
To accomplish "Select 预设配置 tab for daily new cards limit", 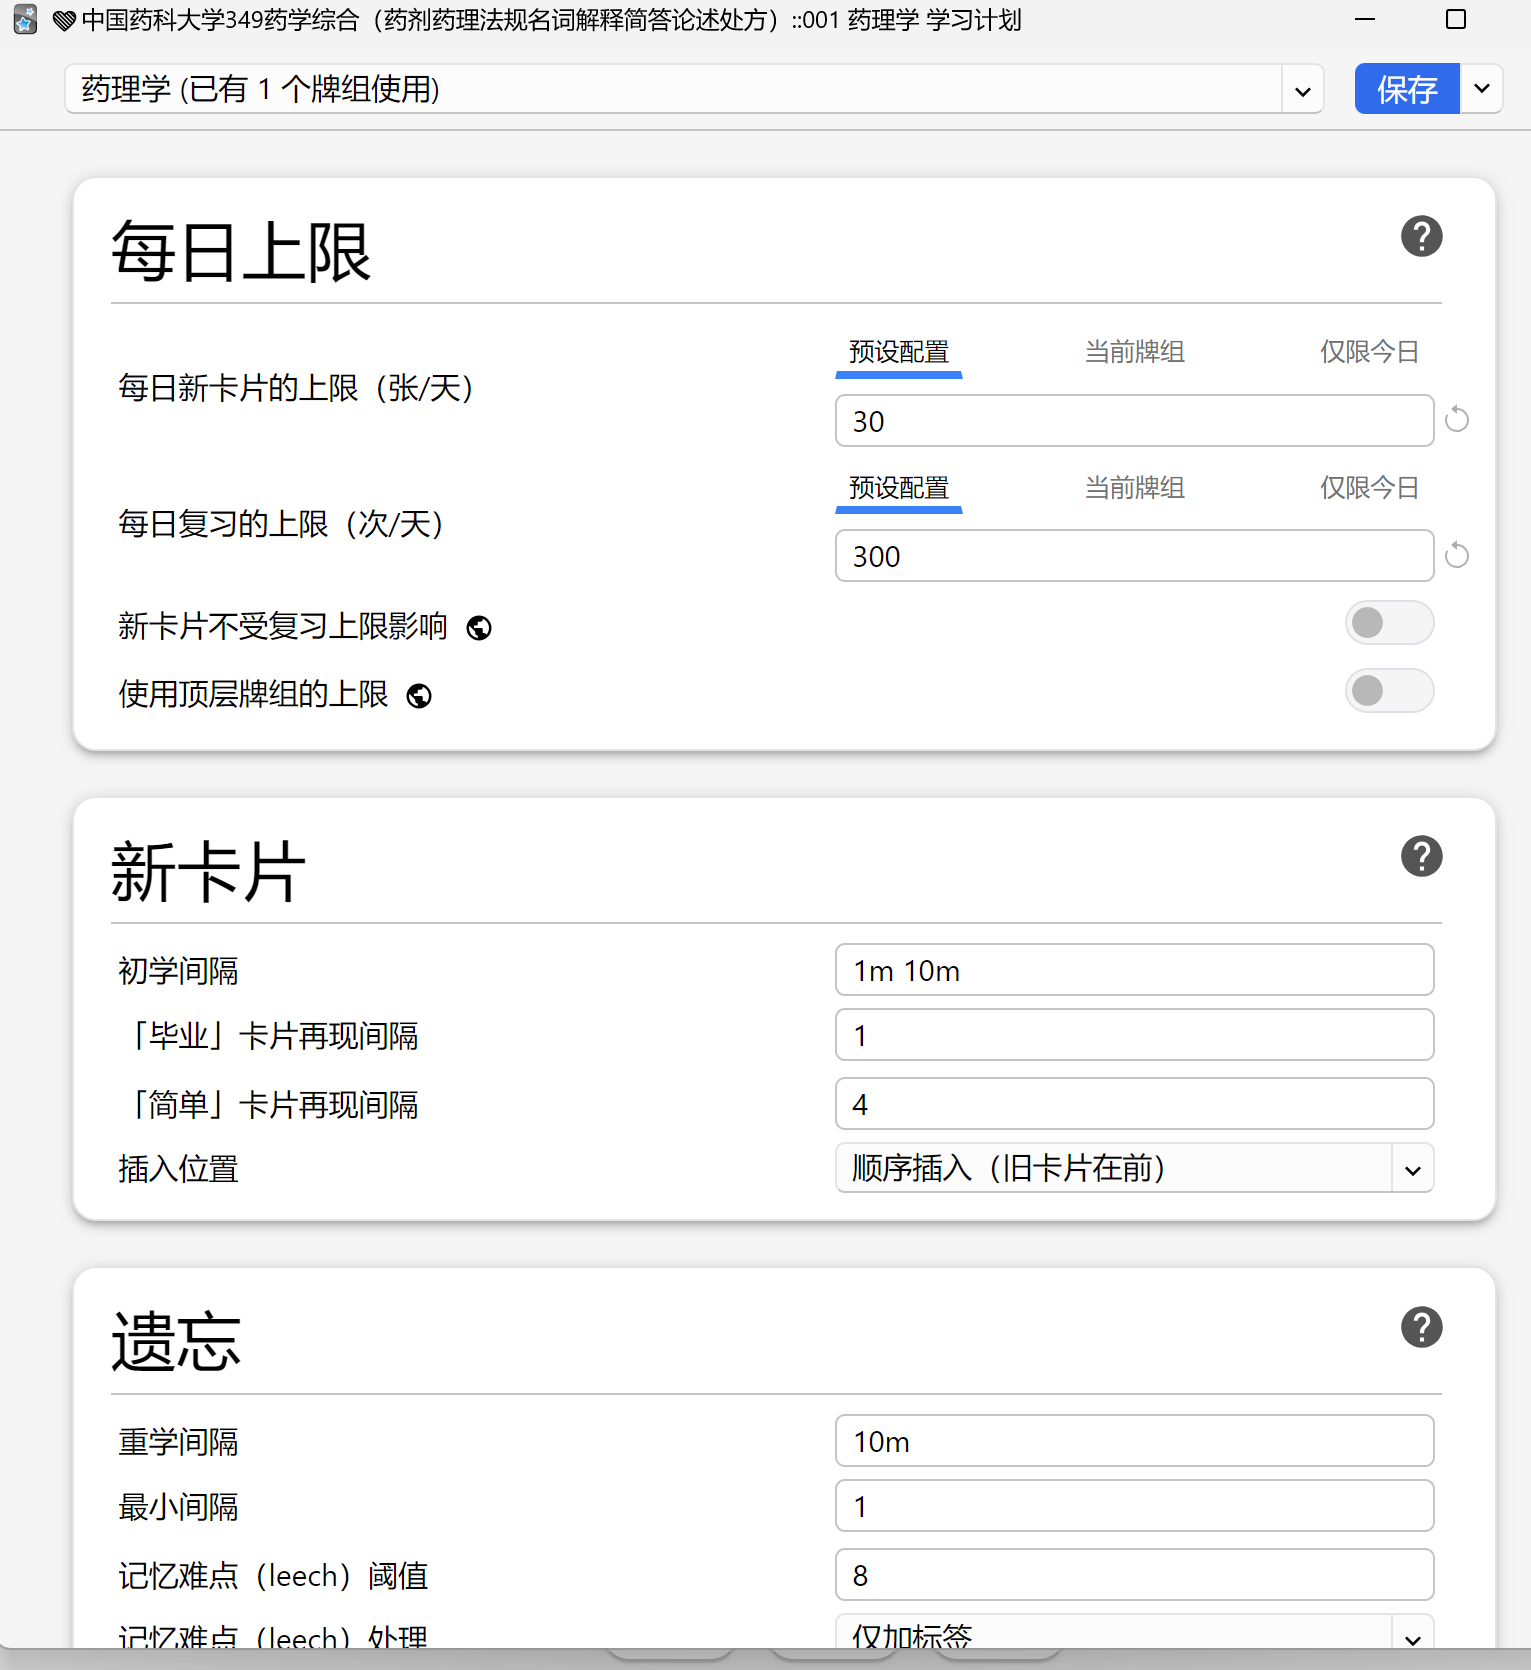I will (x=899, y=353).
